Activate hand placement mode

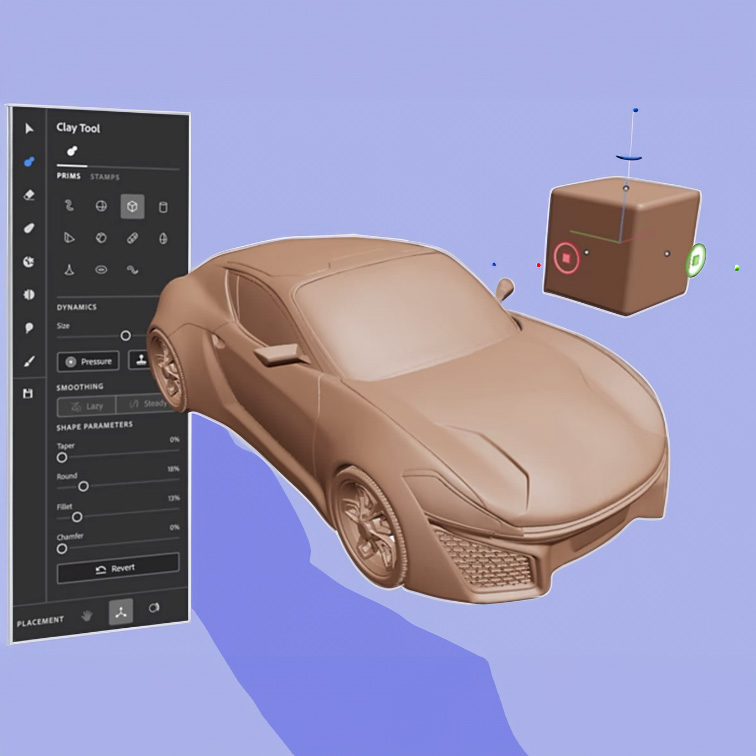click(x=87, y=613)
